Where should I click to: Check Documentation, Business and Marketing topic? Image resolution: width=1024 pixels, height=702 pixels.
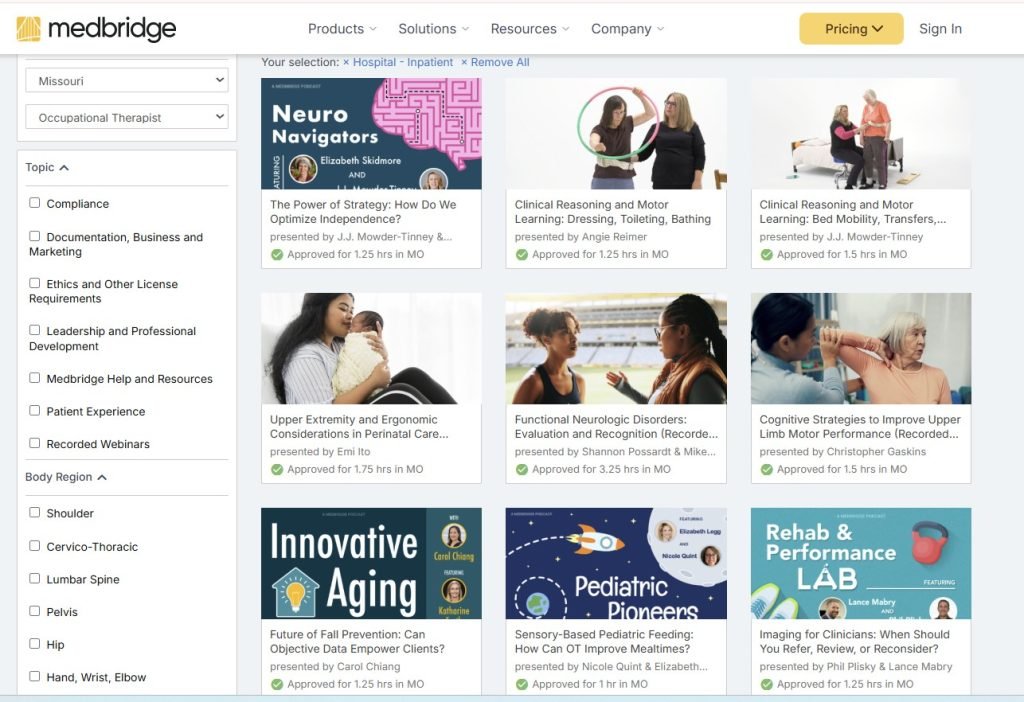pos(35,236)
